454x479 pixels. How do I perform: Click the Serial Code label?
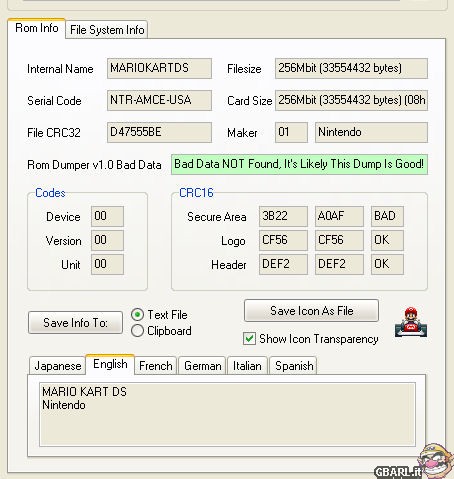[54, 101]
